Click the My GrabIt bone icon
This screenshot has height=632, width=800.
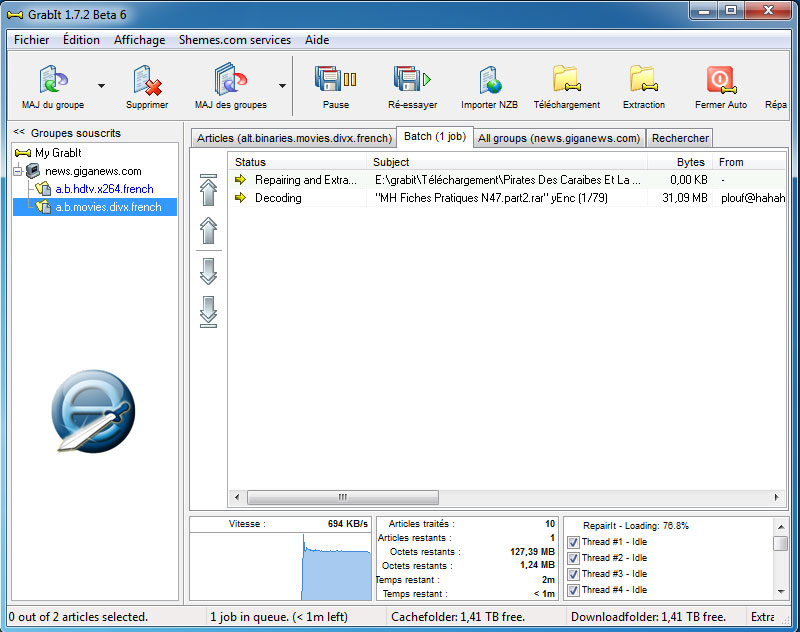(x=23, y=153)
